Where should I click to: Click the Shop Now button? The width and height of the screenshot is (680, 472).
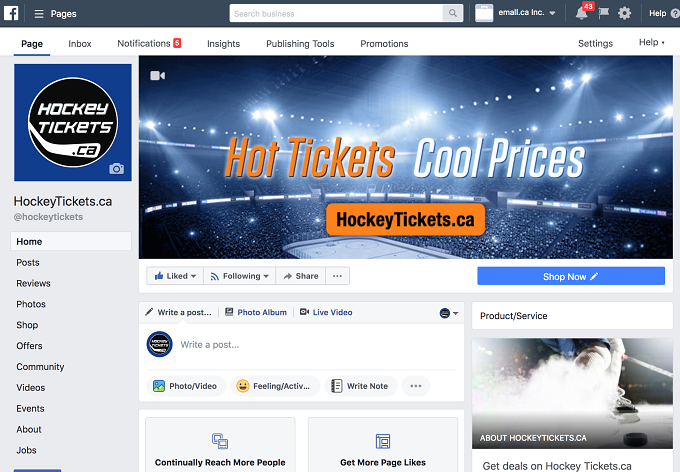[x=571, y=276]
